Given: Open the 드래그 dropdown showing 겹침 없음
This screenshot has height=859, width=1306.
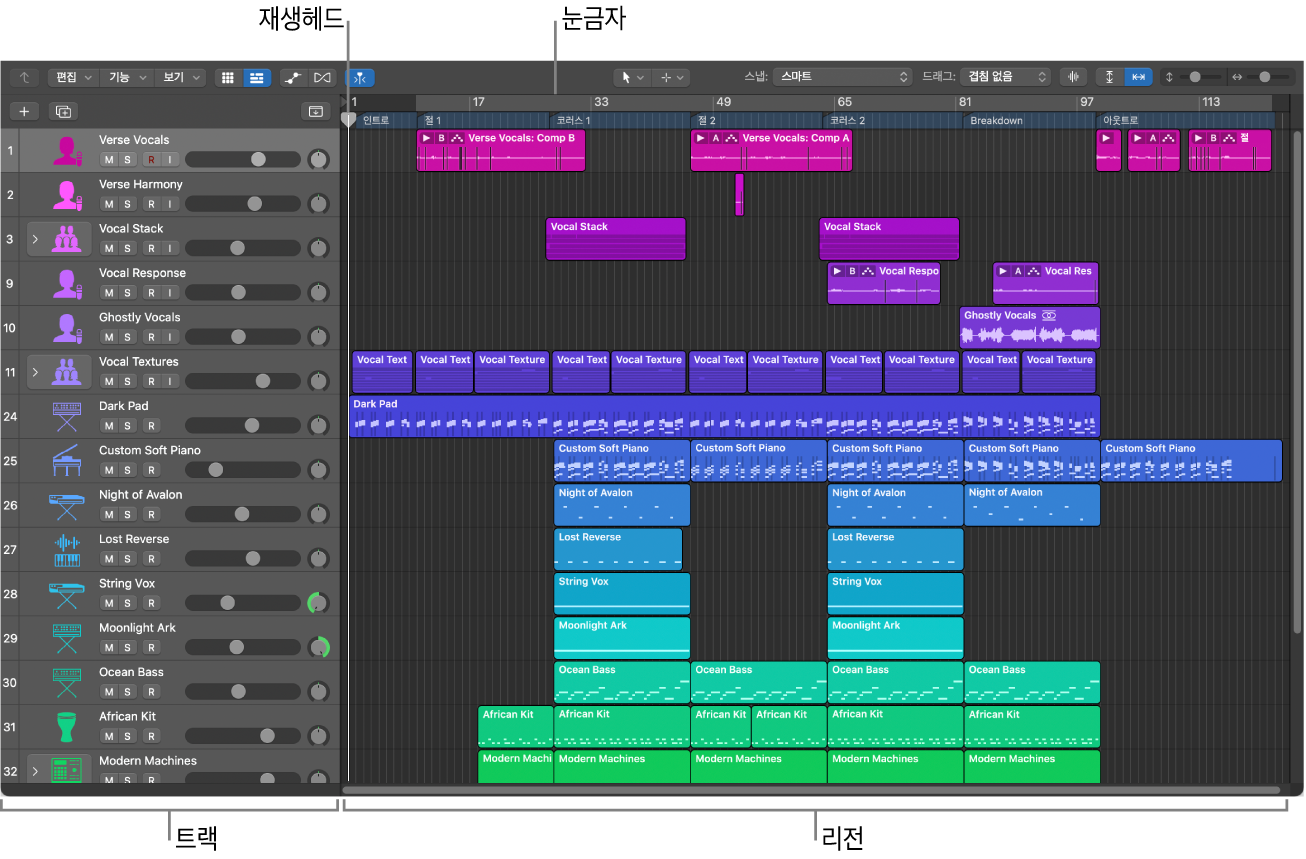Looking at the screenshot, I should click(x=1002, y=76).
